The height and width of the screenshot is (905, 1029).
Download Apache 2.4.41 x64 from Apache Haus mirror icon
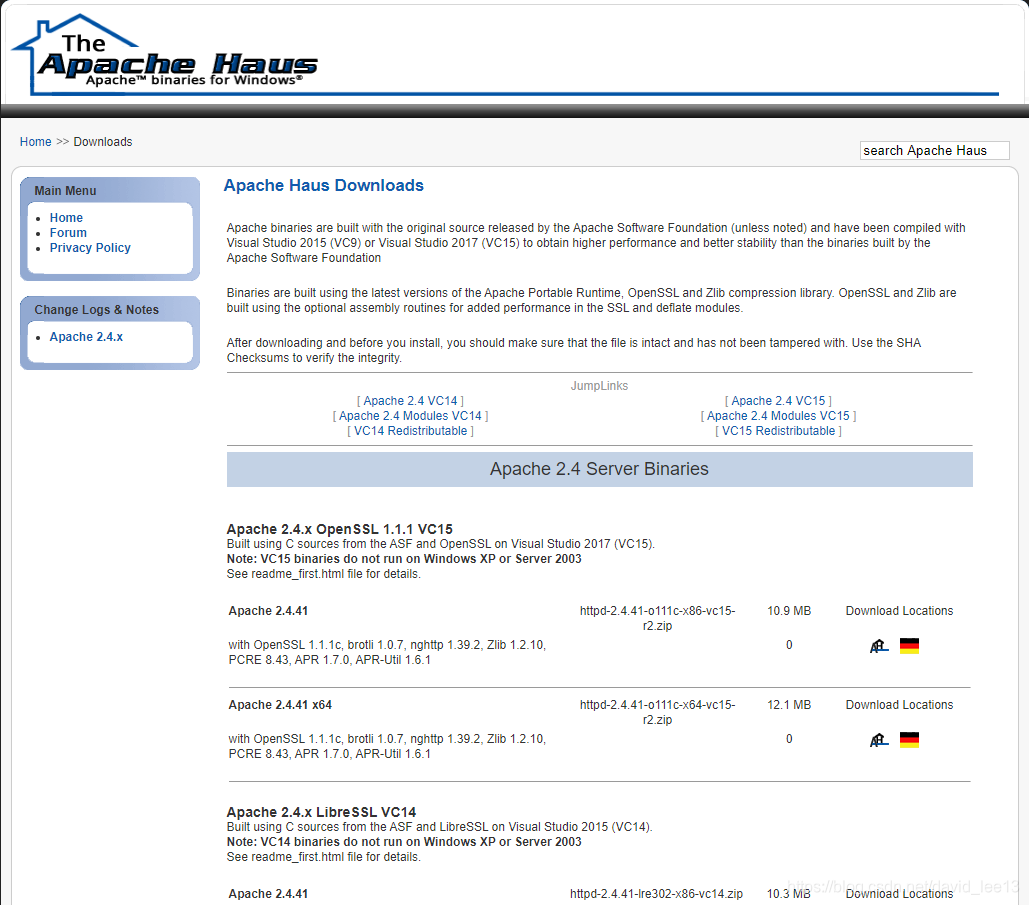click(x=879, y=740)
